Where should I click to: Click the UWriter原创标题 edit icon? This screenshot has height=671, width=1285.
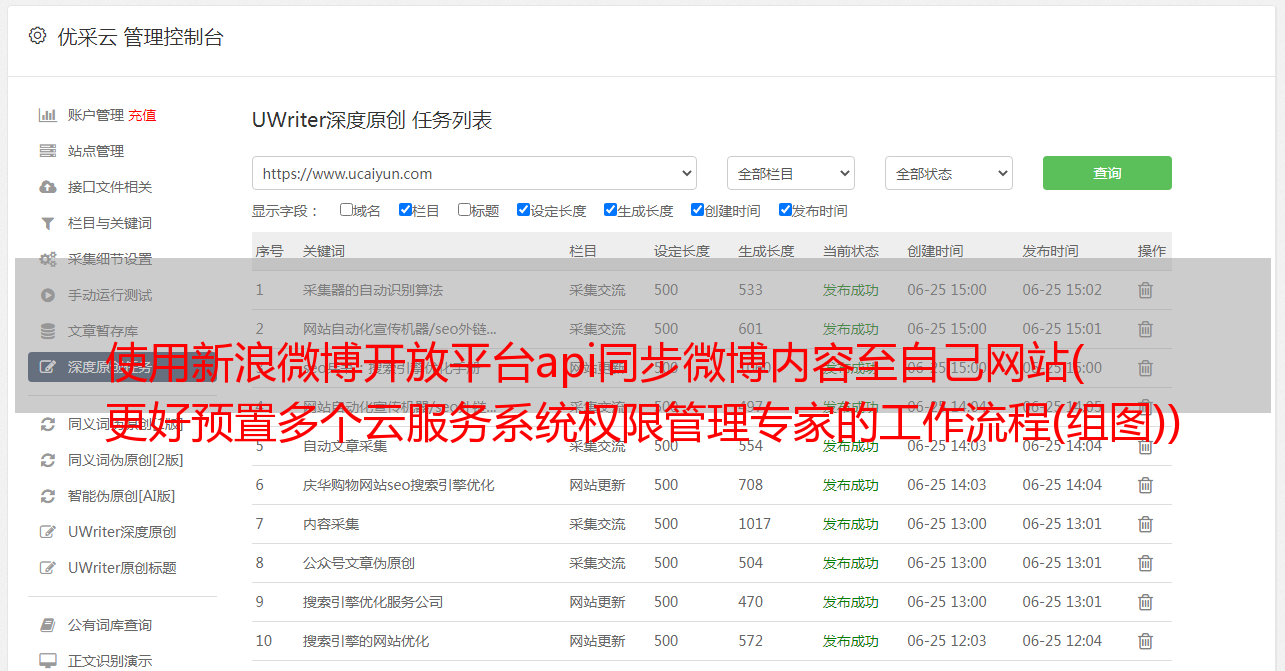click(x=47, y=568)
